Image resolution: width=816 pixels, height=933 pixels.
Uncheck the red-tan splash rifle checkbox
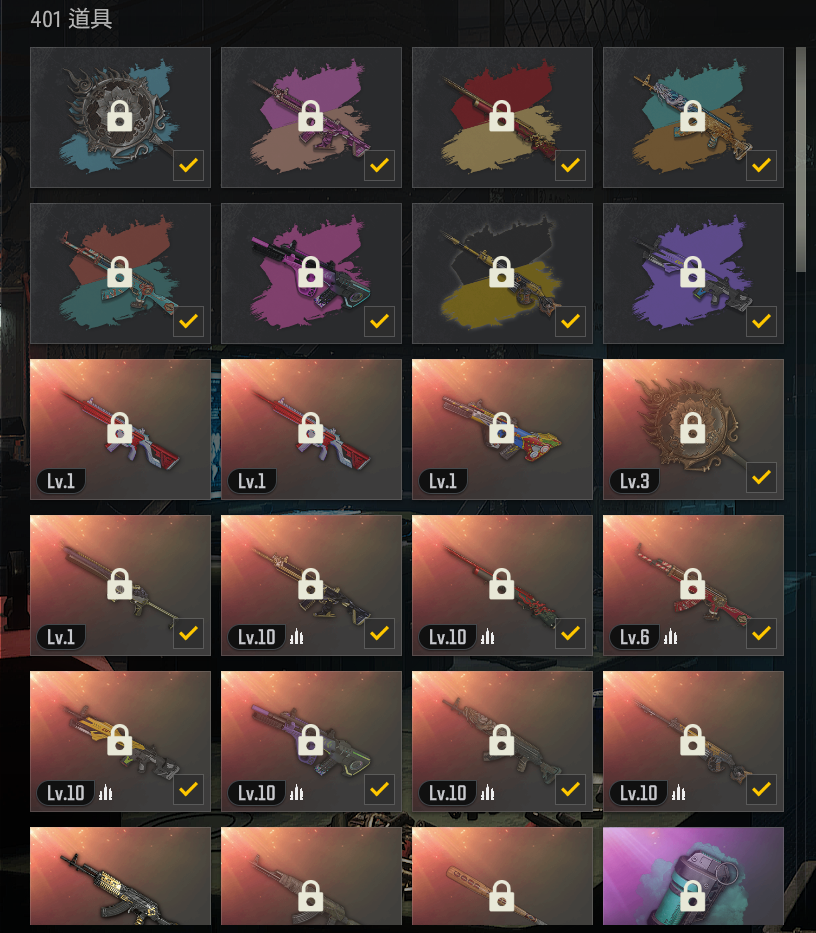tap(570, 165)
